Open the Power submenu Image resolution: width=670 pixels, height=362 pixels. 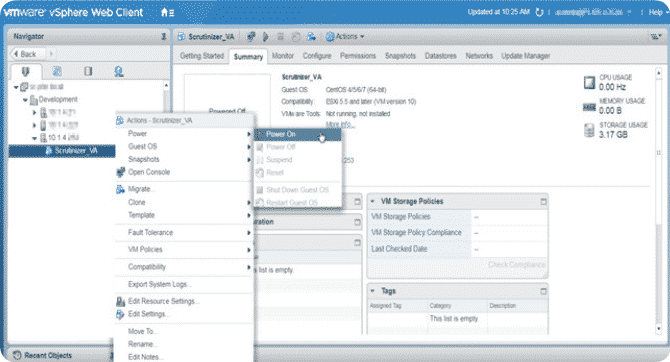point(184,134)
